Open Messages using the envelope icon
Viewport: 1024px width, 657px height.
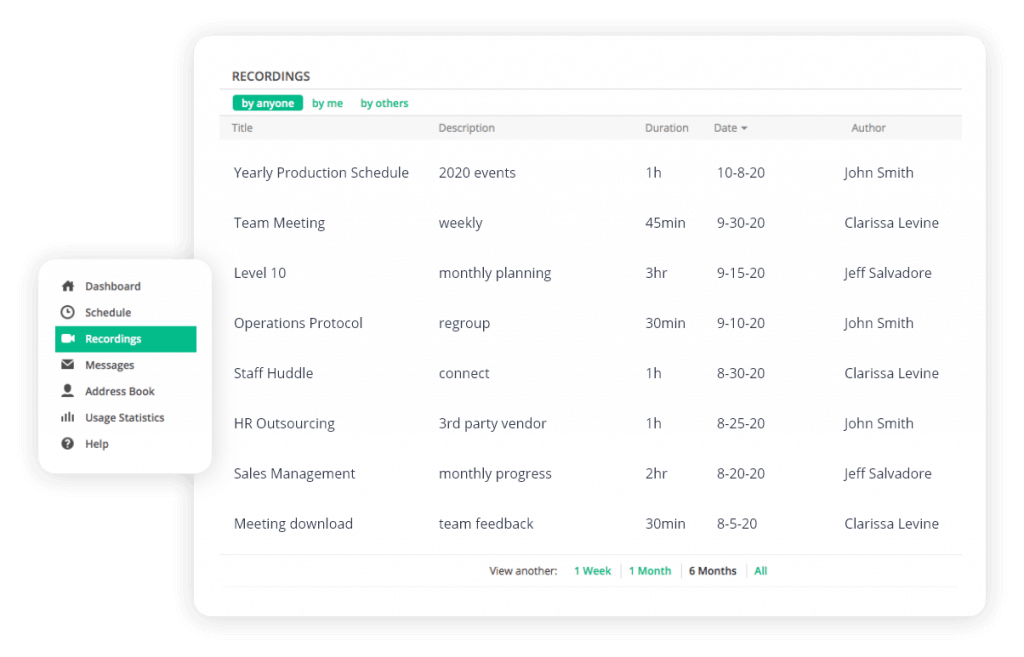click(x=68, y=365)
